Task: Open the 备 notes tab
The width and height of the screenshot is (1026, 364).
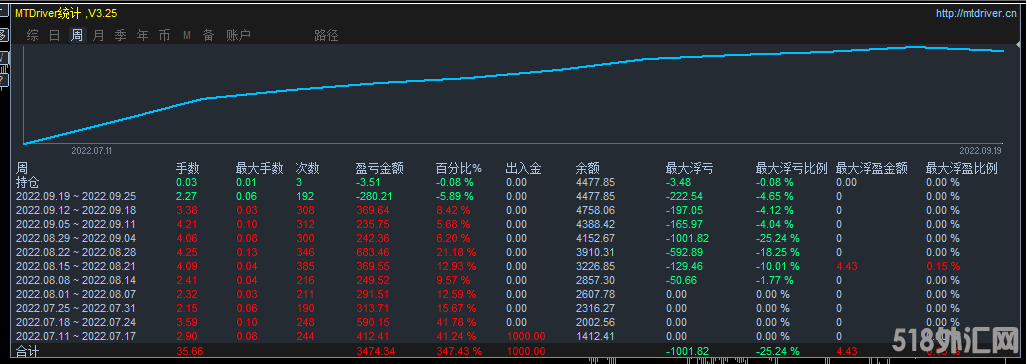Action: pyautogui.click(x=208, y=35)
